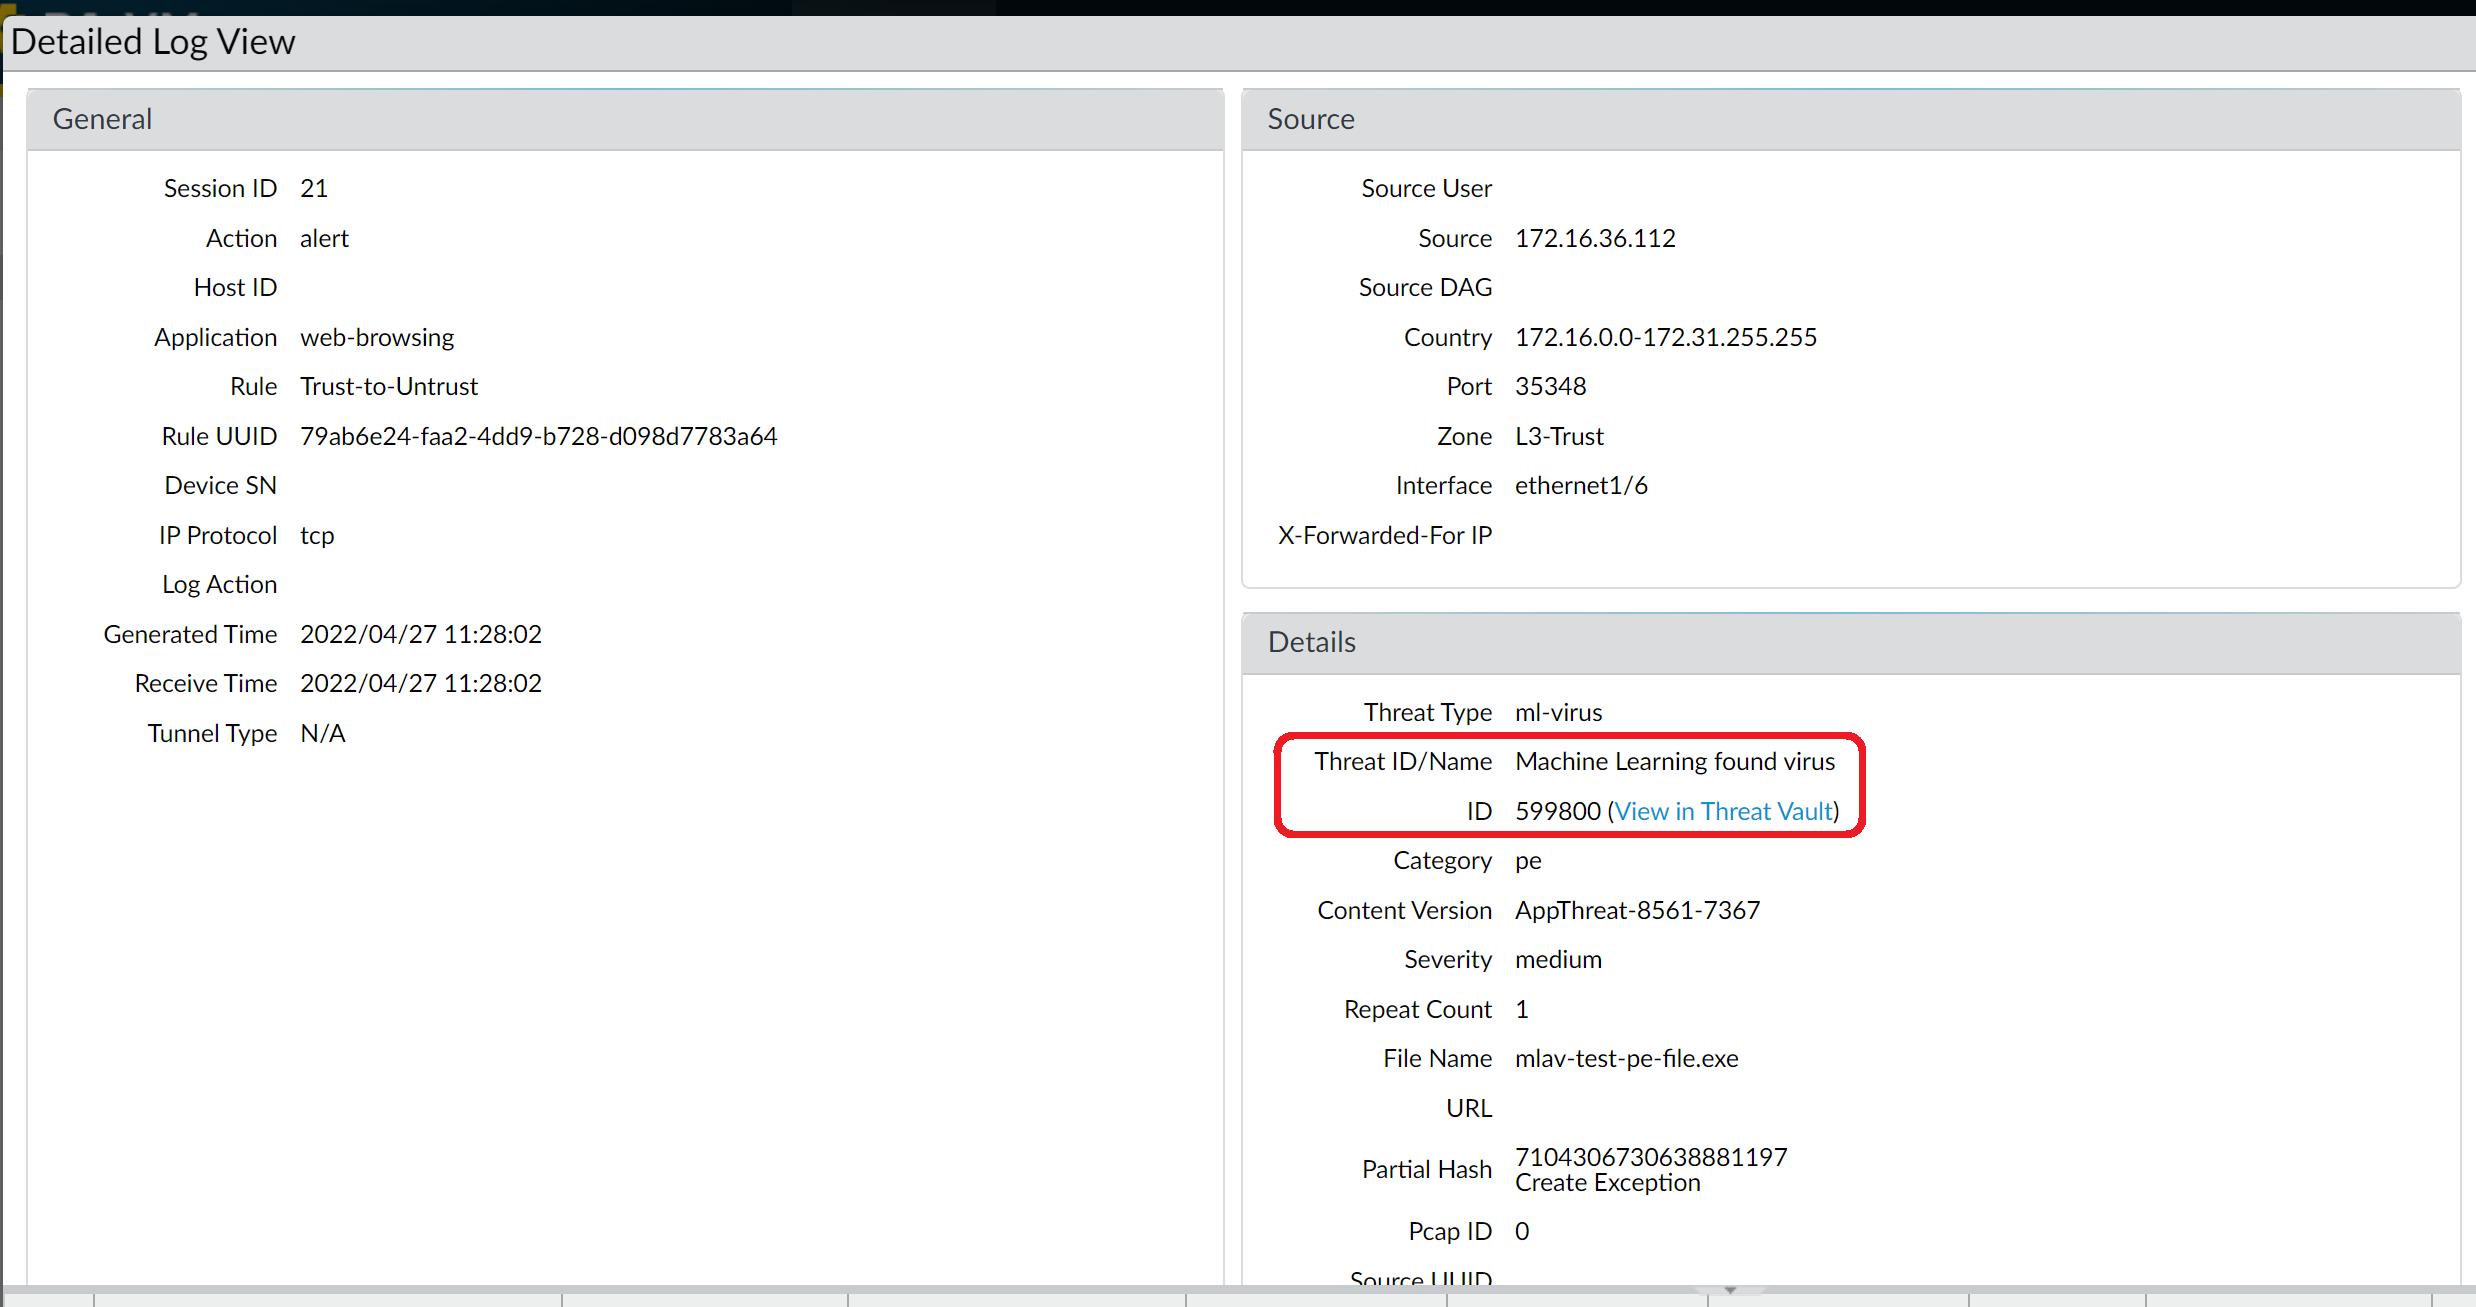The image size is (2476, 1307).
Task: Click the file name mlav-test-pe-file.exe
Action: pyautogui.click(x=1626, y=1058)
